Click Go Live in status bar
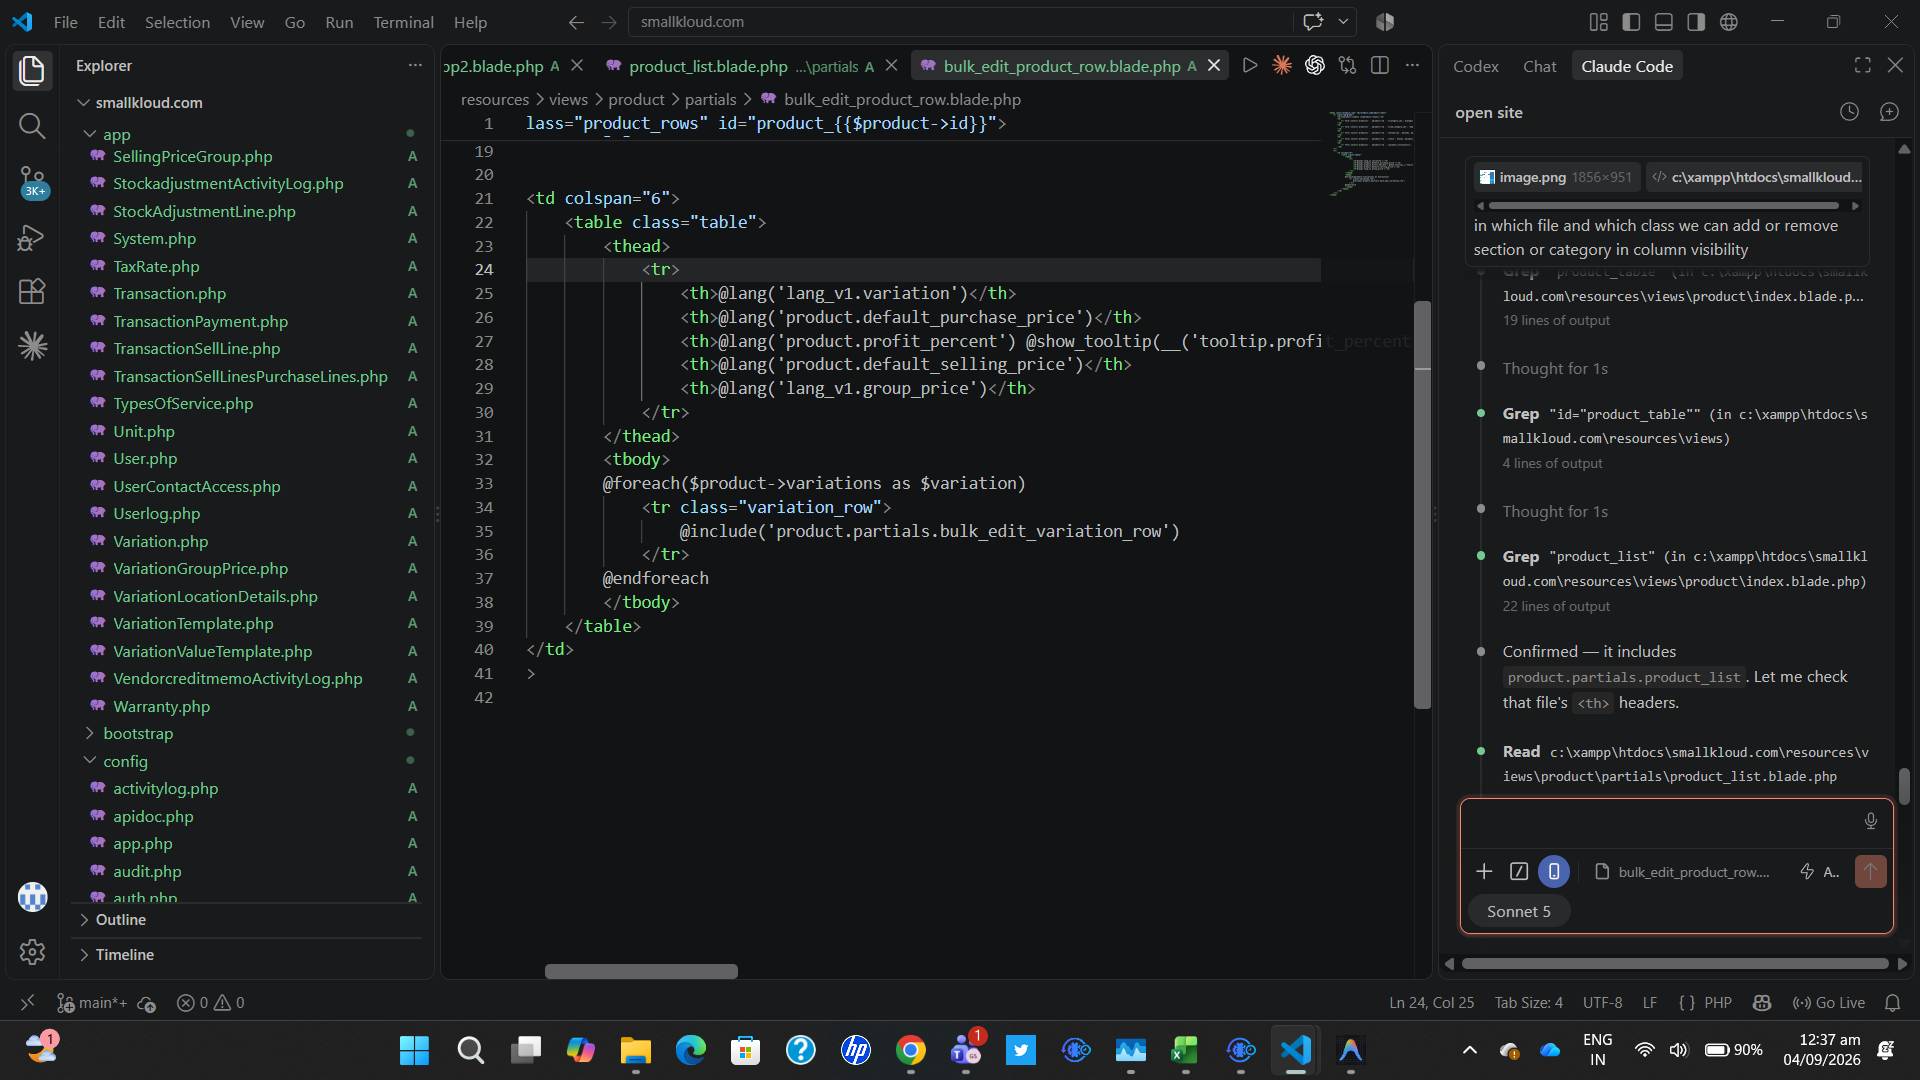This screenshot has height=1080, width=1920. point(1829,1002)
